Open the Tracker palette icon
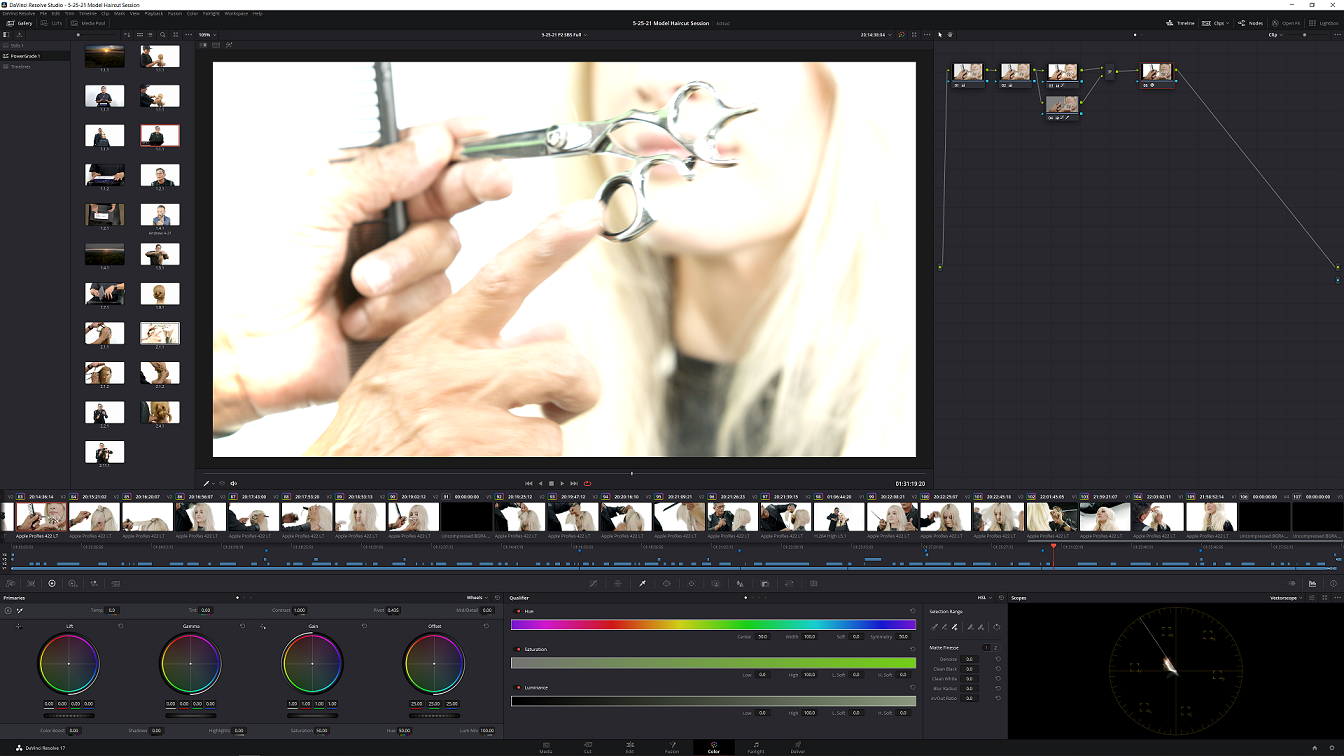This screenshot has width=1344, height=756. (x=691, y=583)
